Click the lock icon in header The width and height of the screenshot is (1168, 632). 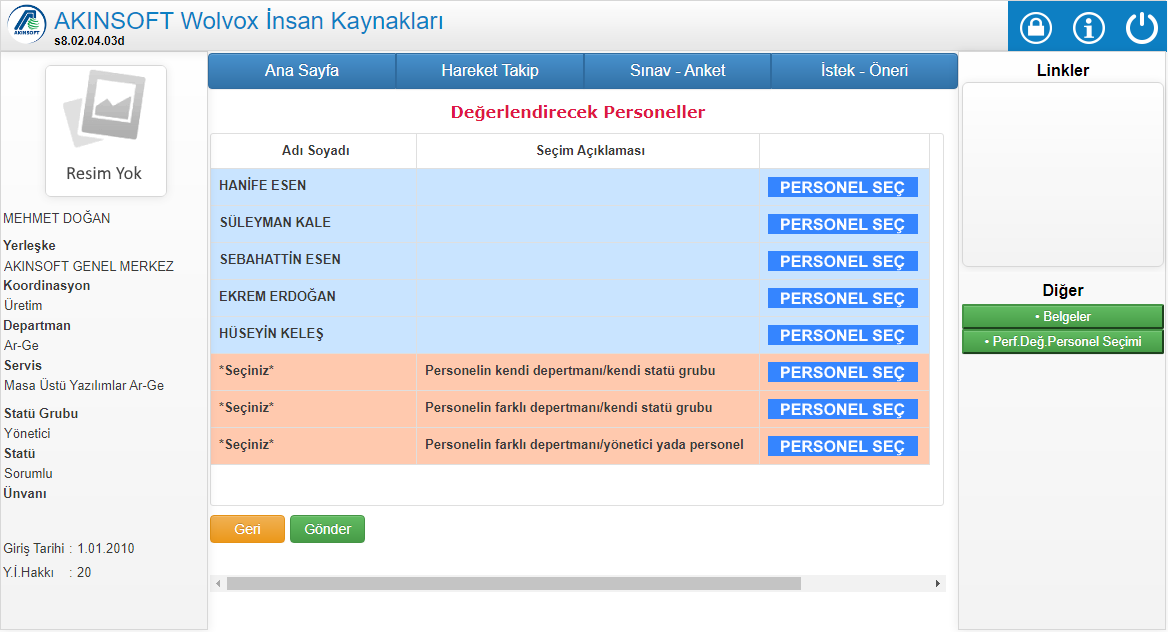[1035, 28]
